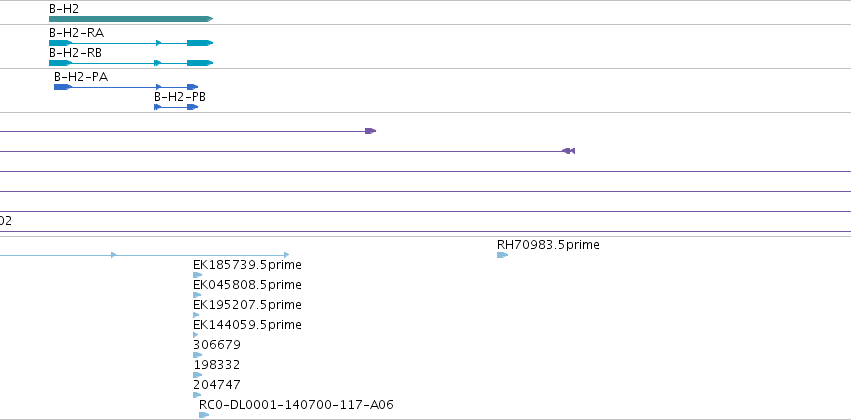Screen dimensions: 851x420
Task: Click the RC0-DL0001-140700-117-A06 feature arrow
Action: [204, 415]
